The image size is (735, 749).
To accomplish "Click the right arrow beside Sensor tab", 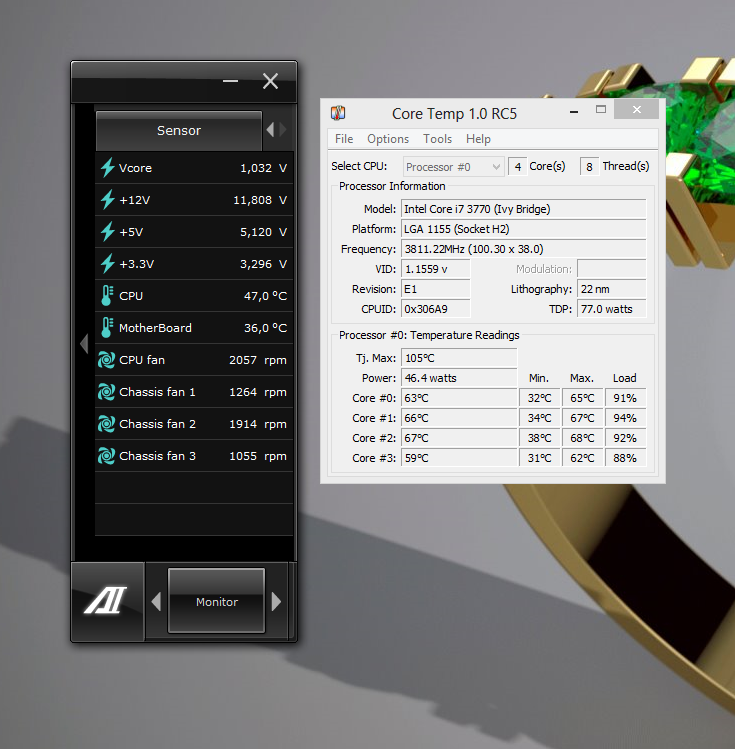I will coord(283,129).
